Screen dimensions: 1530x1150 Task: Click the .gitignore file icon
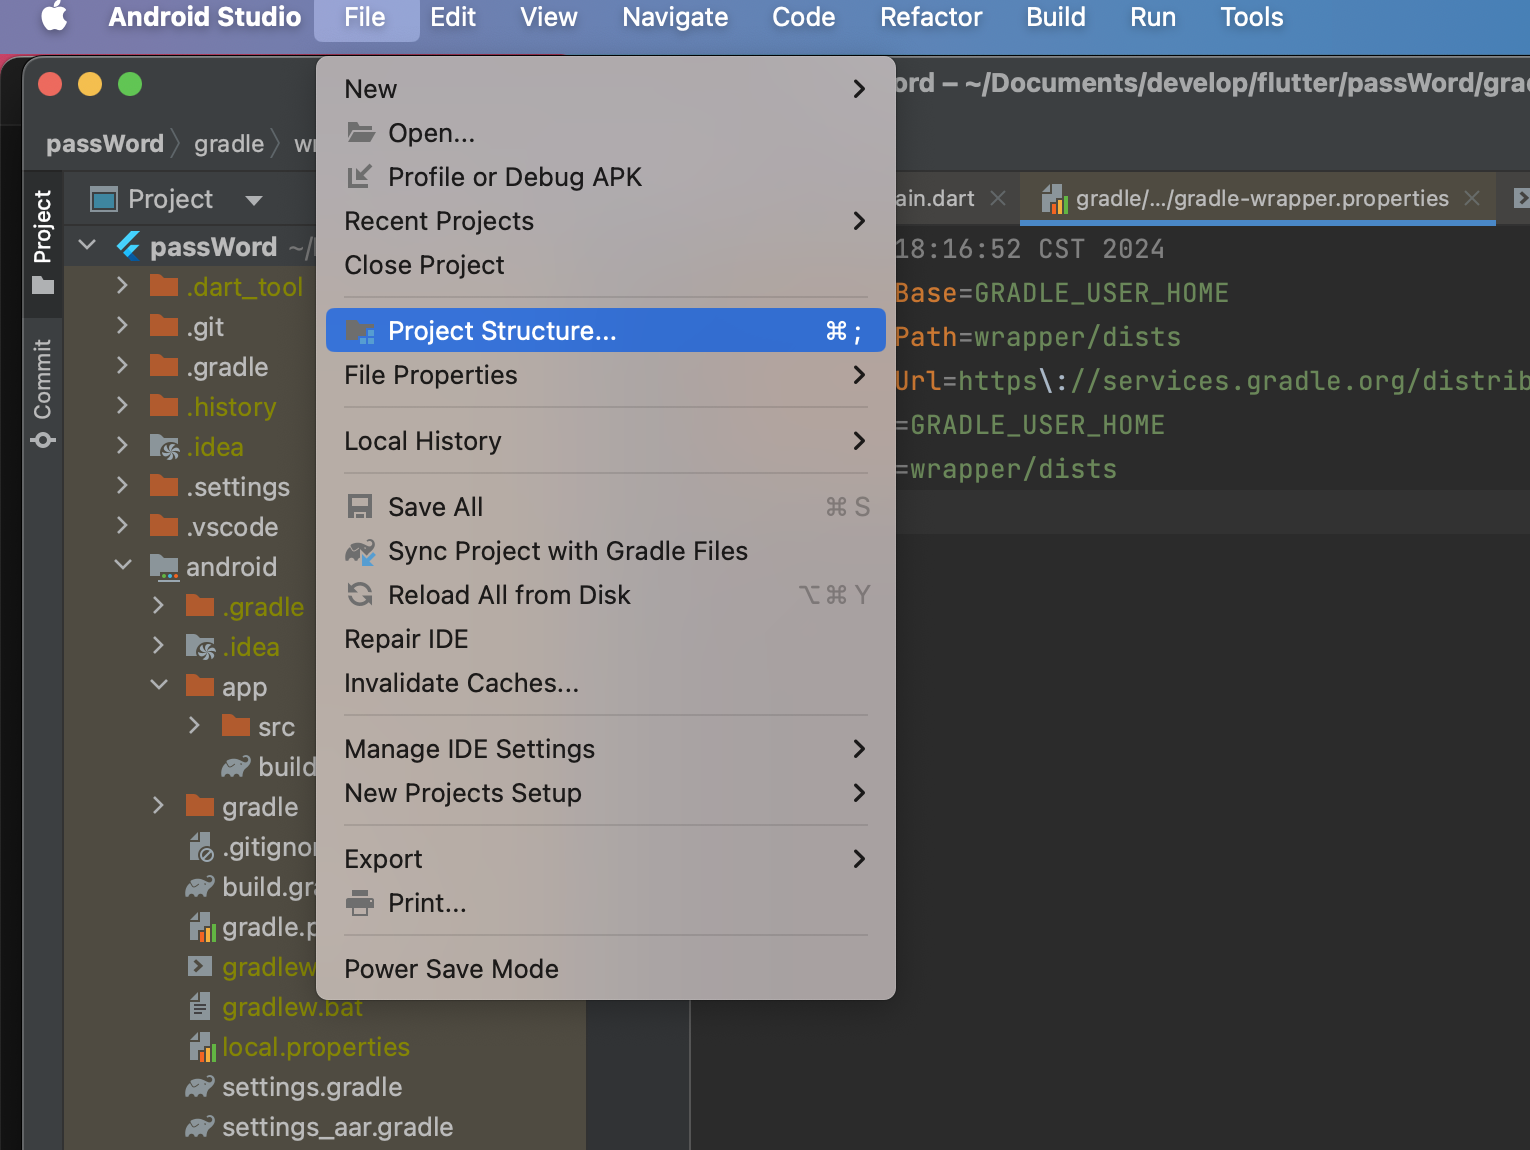201,847
